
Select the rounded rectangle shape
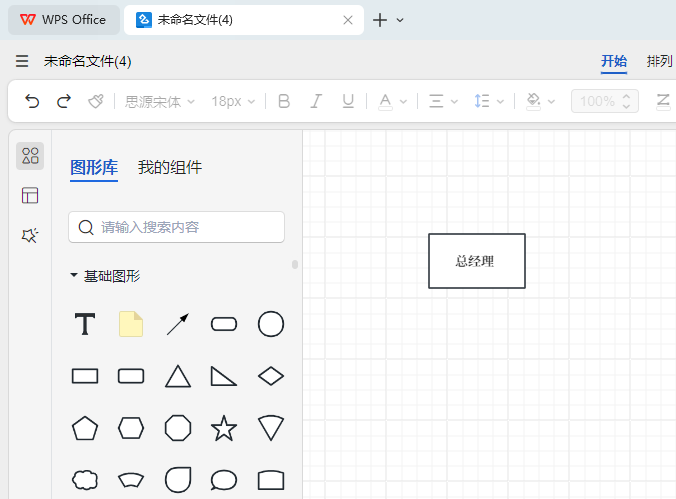(131, 376)
